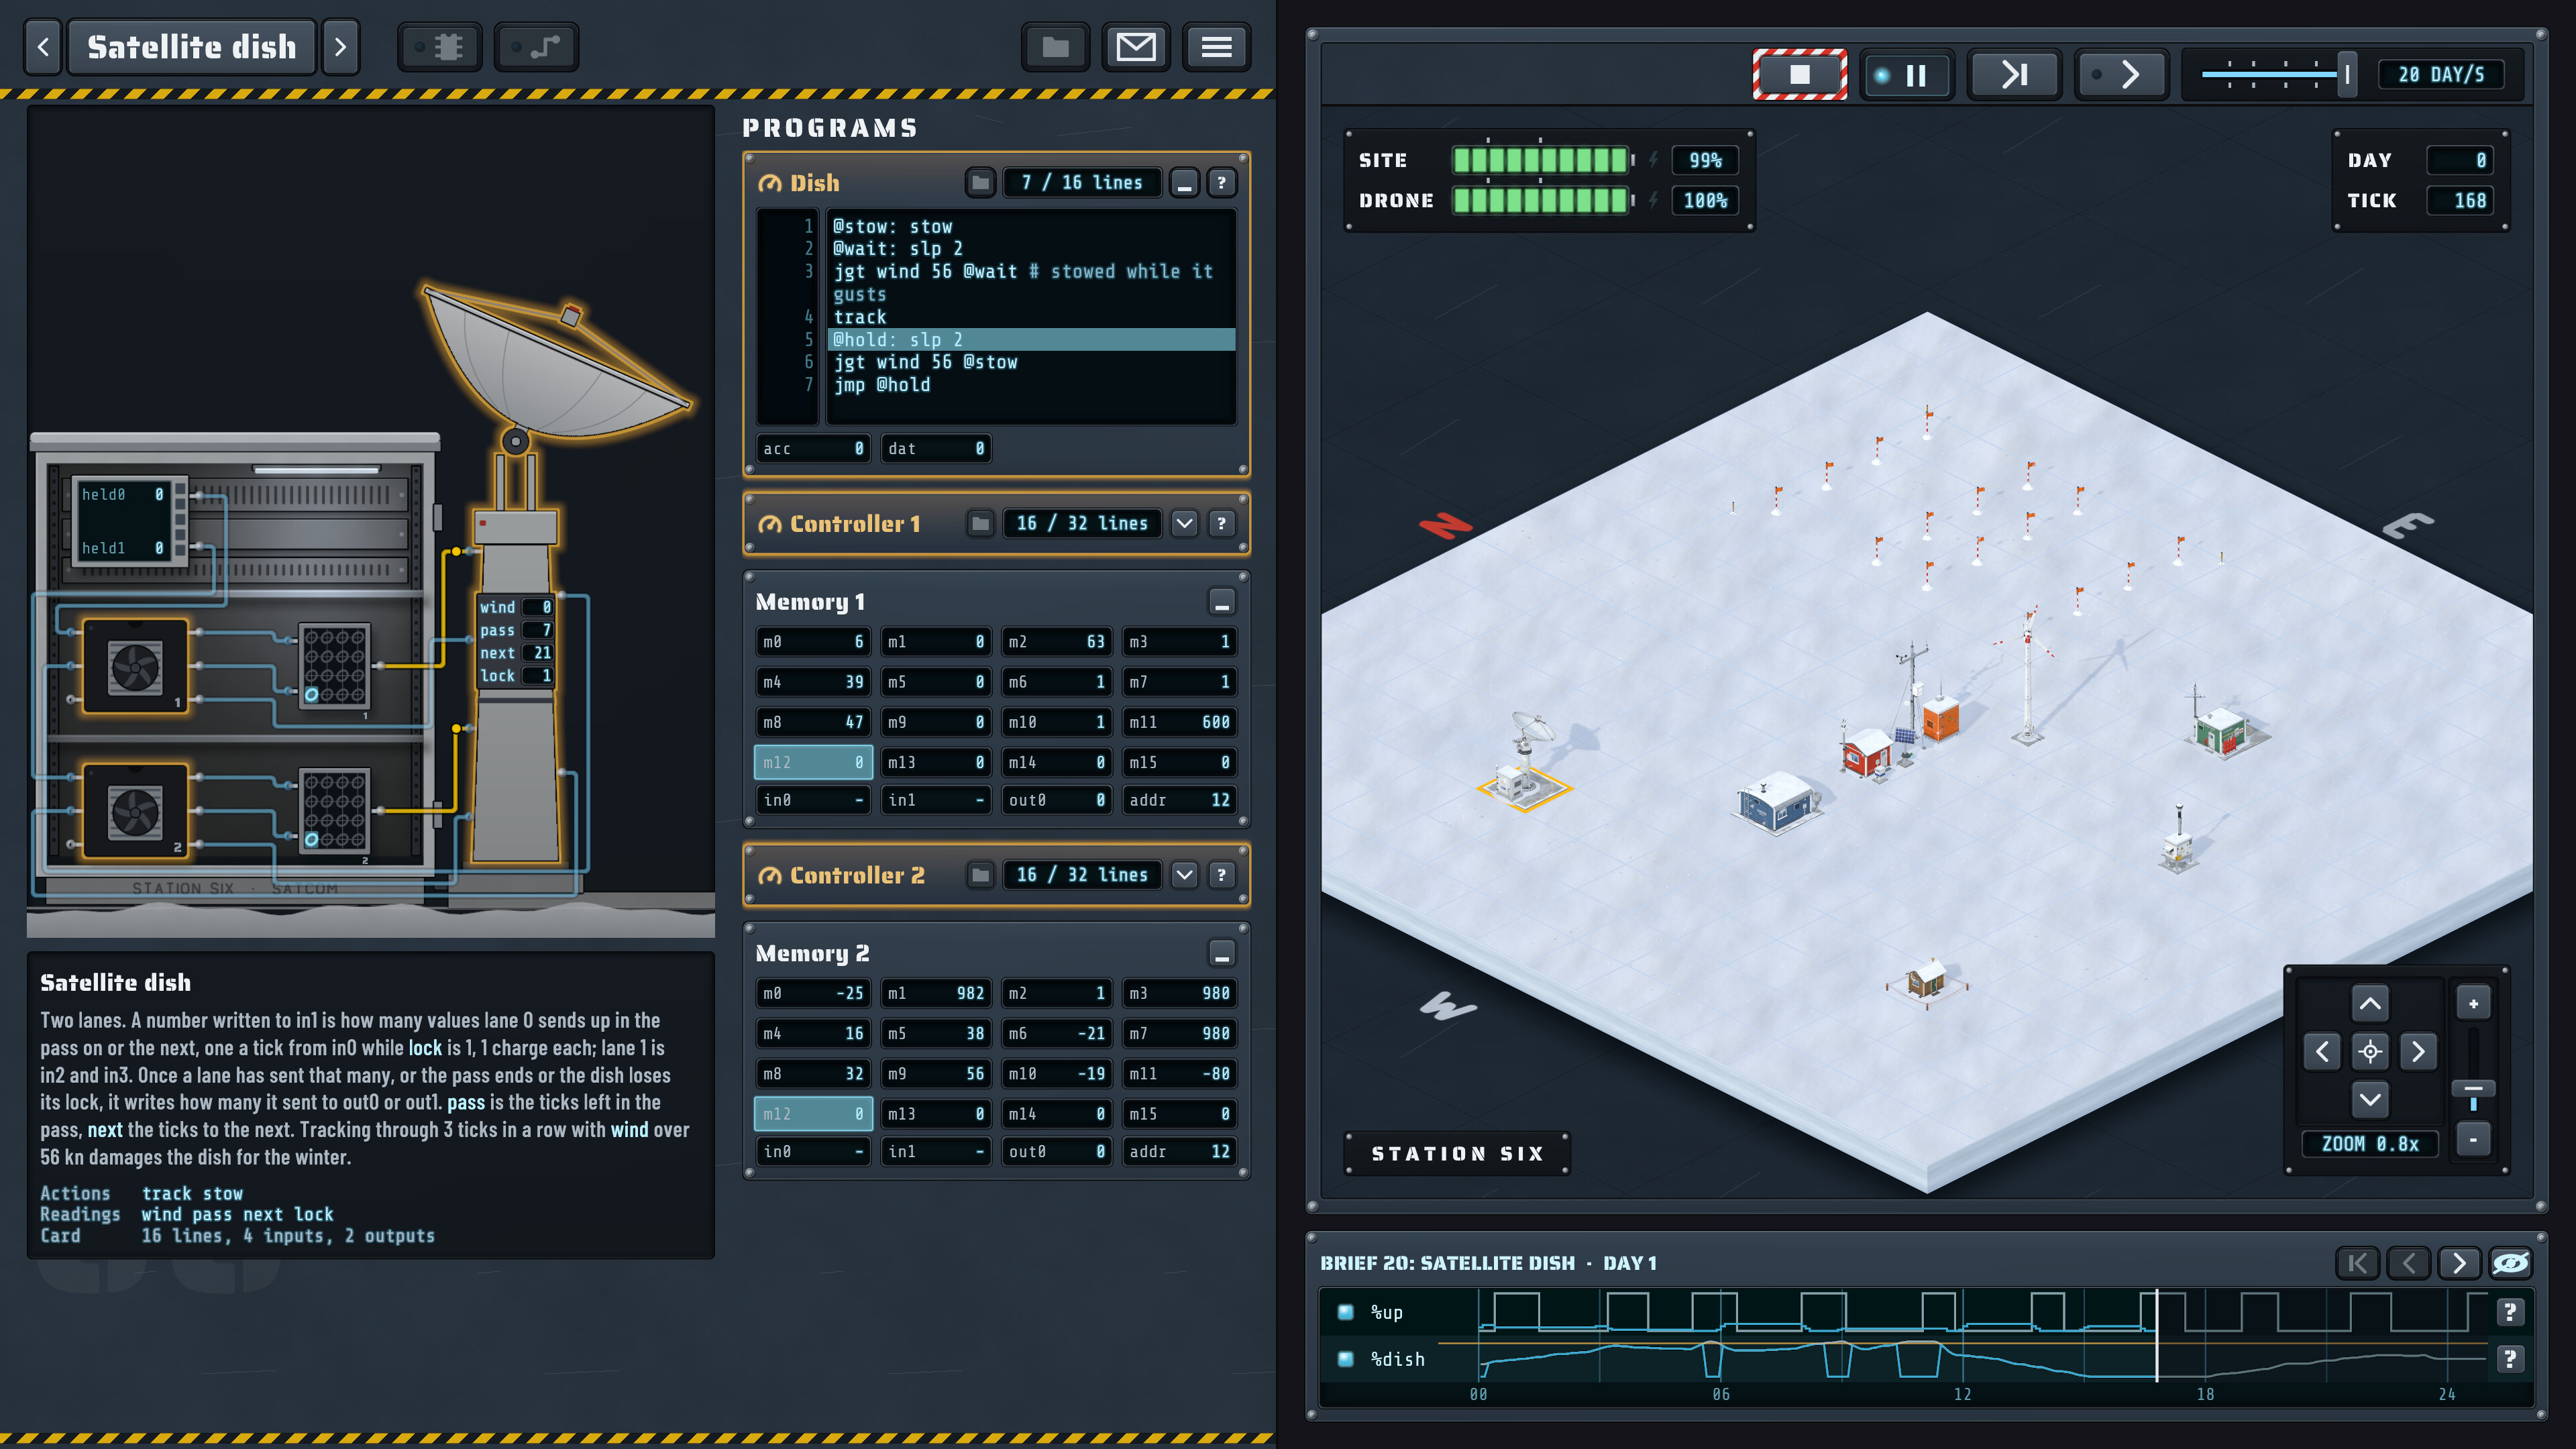Stop the simulation

coord(1799,74)
